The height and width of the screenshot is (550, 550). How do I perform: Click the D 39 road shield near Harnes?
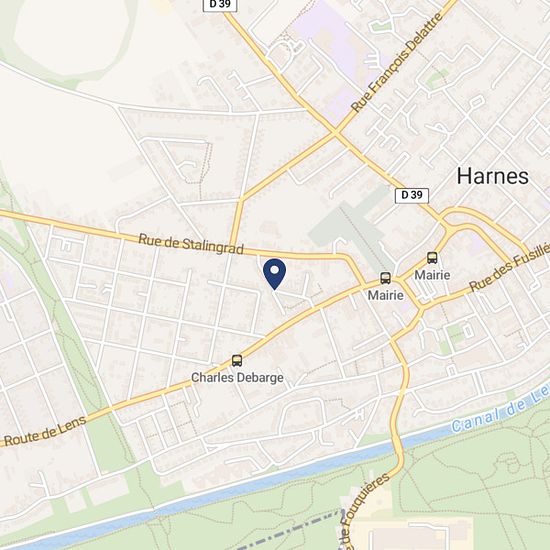pyautogui.click(x=412, y=195)
